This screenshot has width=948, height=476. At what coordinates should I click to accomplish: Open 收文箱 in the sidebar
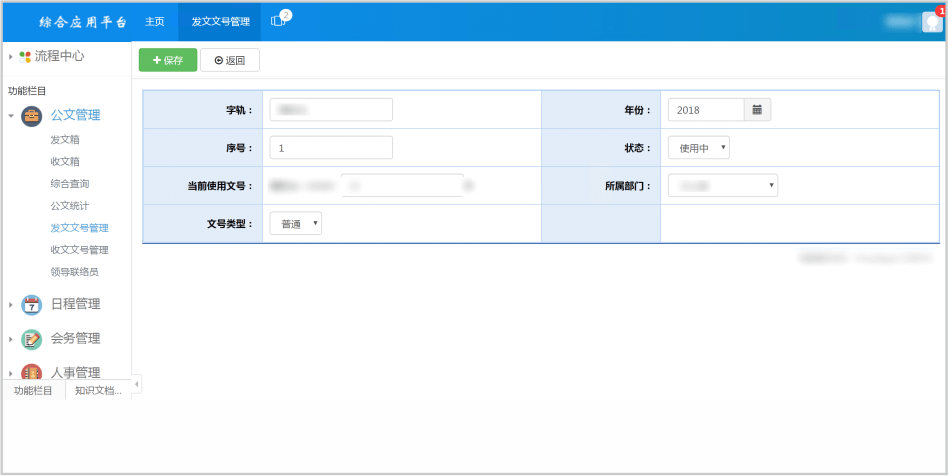(65, 161)
